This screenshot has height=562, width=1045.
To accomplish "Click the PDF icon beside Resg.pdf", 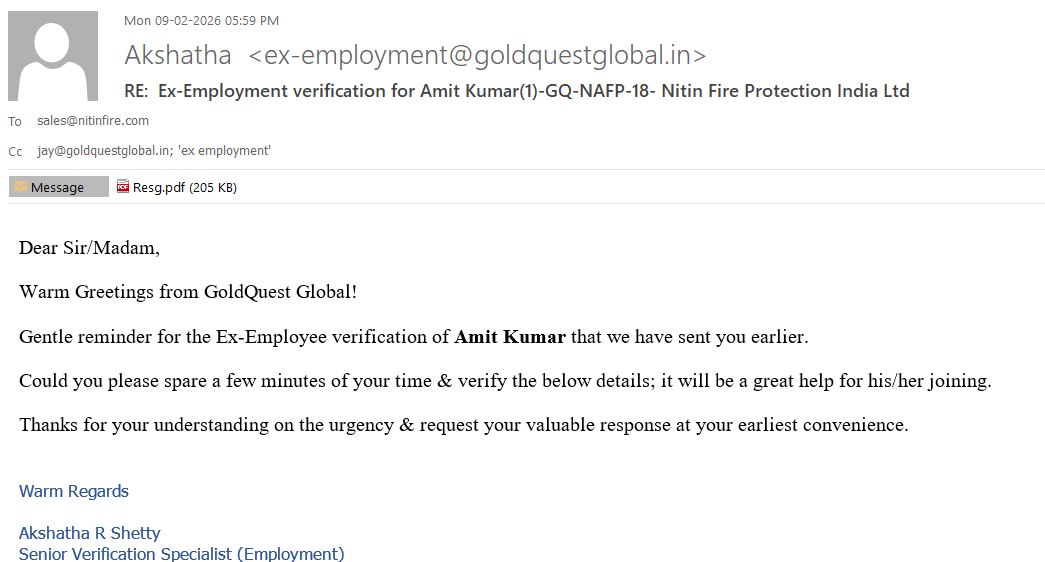I will 124,187.
